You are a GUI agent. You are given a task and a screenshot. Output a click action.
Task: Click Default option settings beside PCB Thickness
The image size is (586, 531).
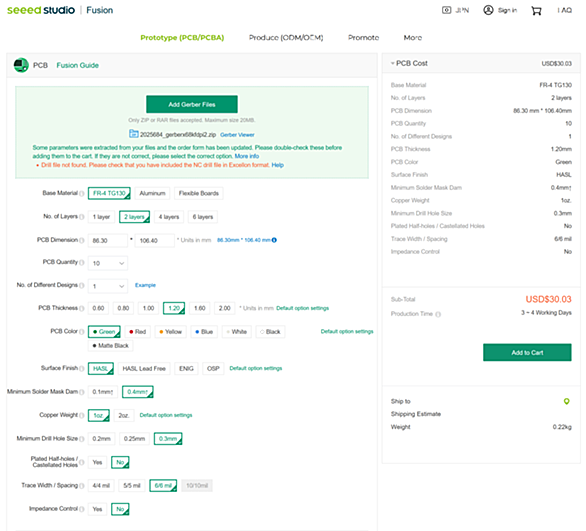pyautogui.click(x=302, y=308)
